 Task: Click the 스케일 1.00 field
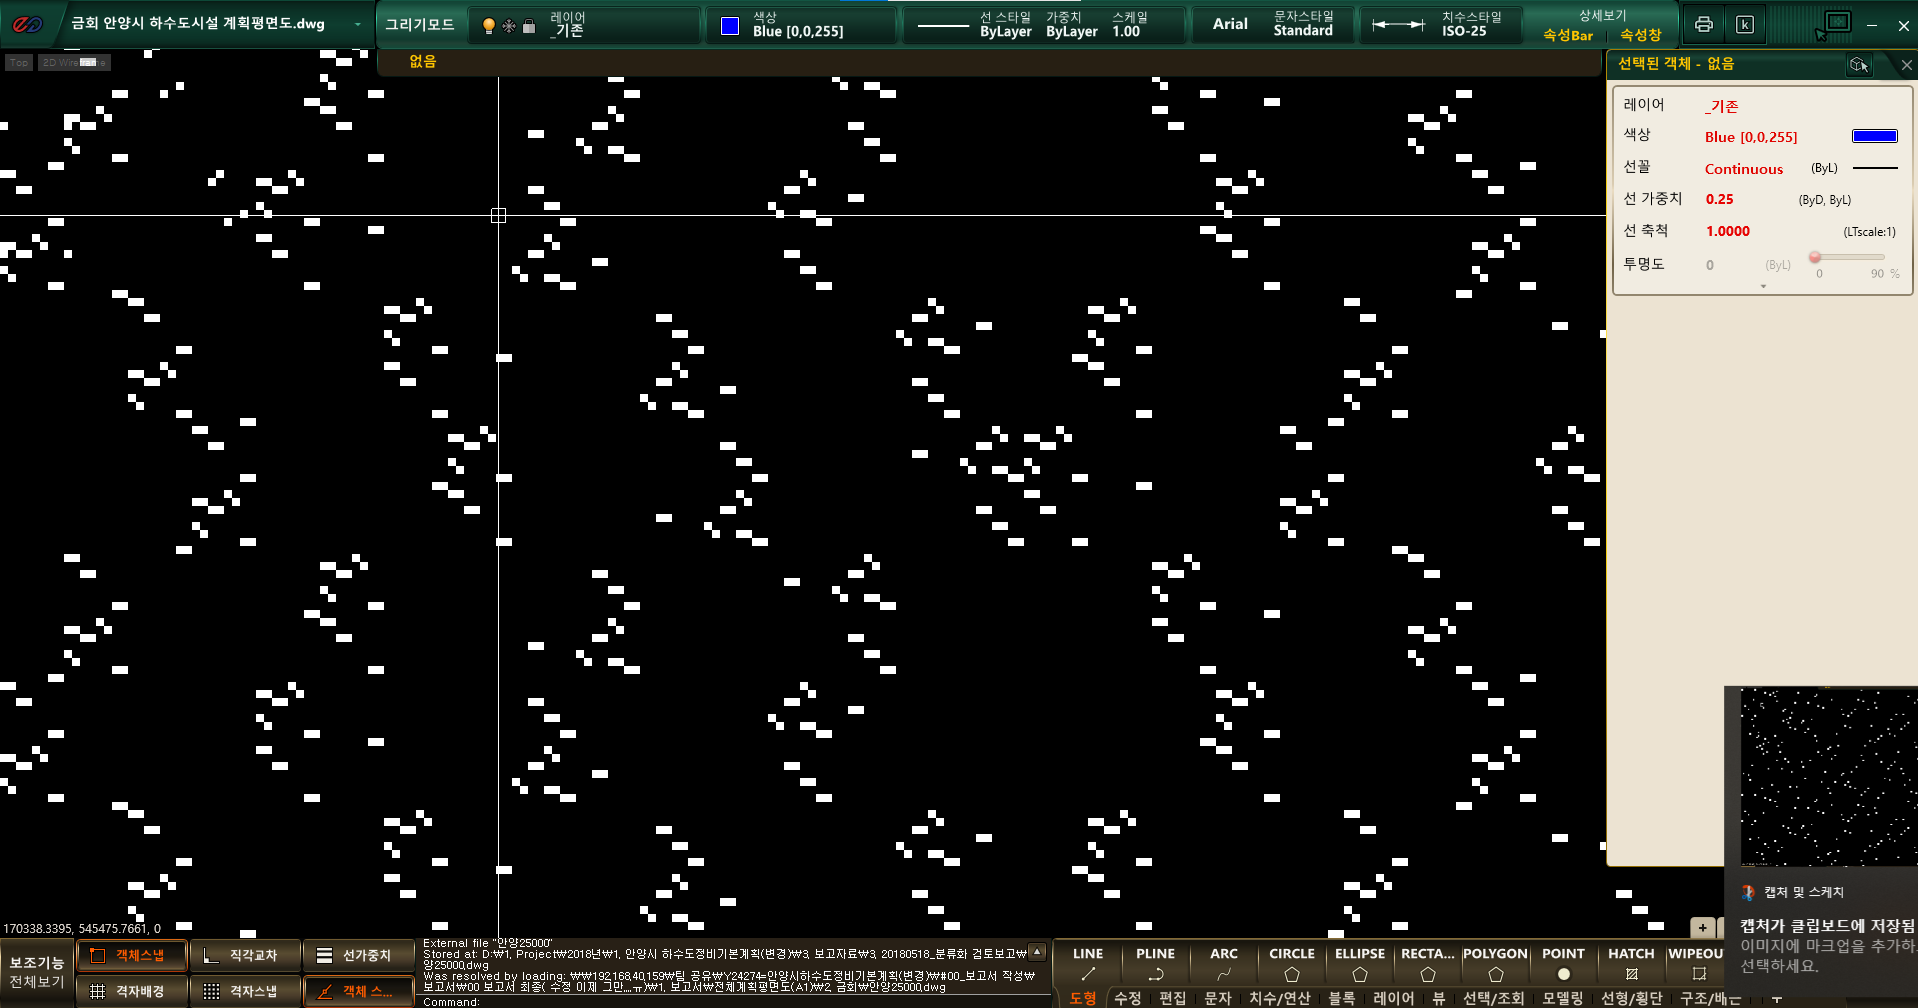tap(1130, 25)
